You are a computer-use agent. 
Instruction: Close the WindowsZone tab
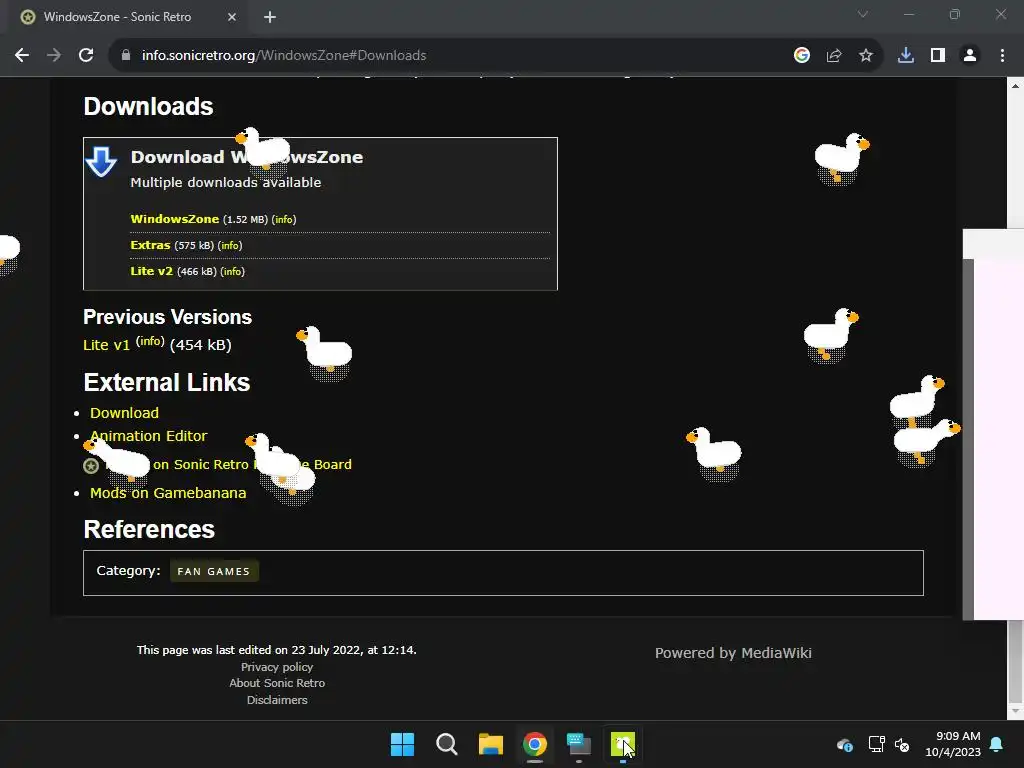click(x=232, y=17)
